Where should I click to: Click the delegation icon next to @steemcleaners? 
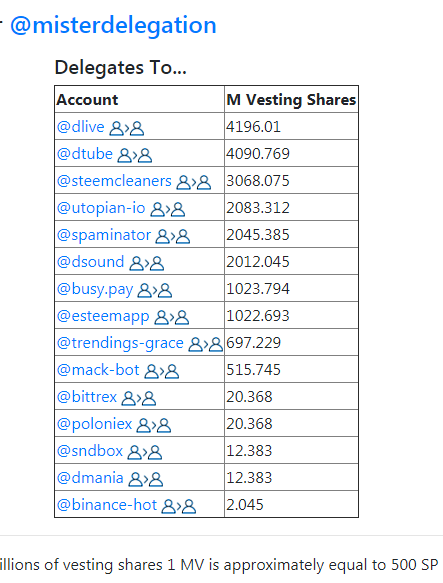click(x=193, y=183)
